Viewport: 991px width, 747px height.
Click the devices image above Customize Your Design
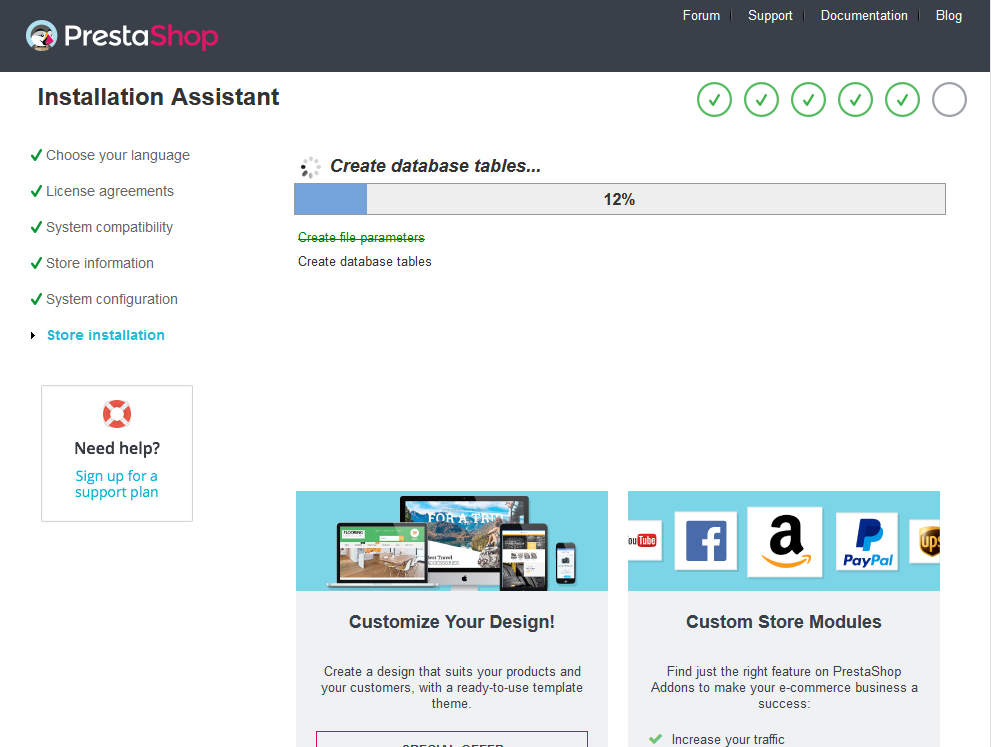452,541
